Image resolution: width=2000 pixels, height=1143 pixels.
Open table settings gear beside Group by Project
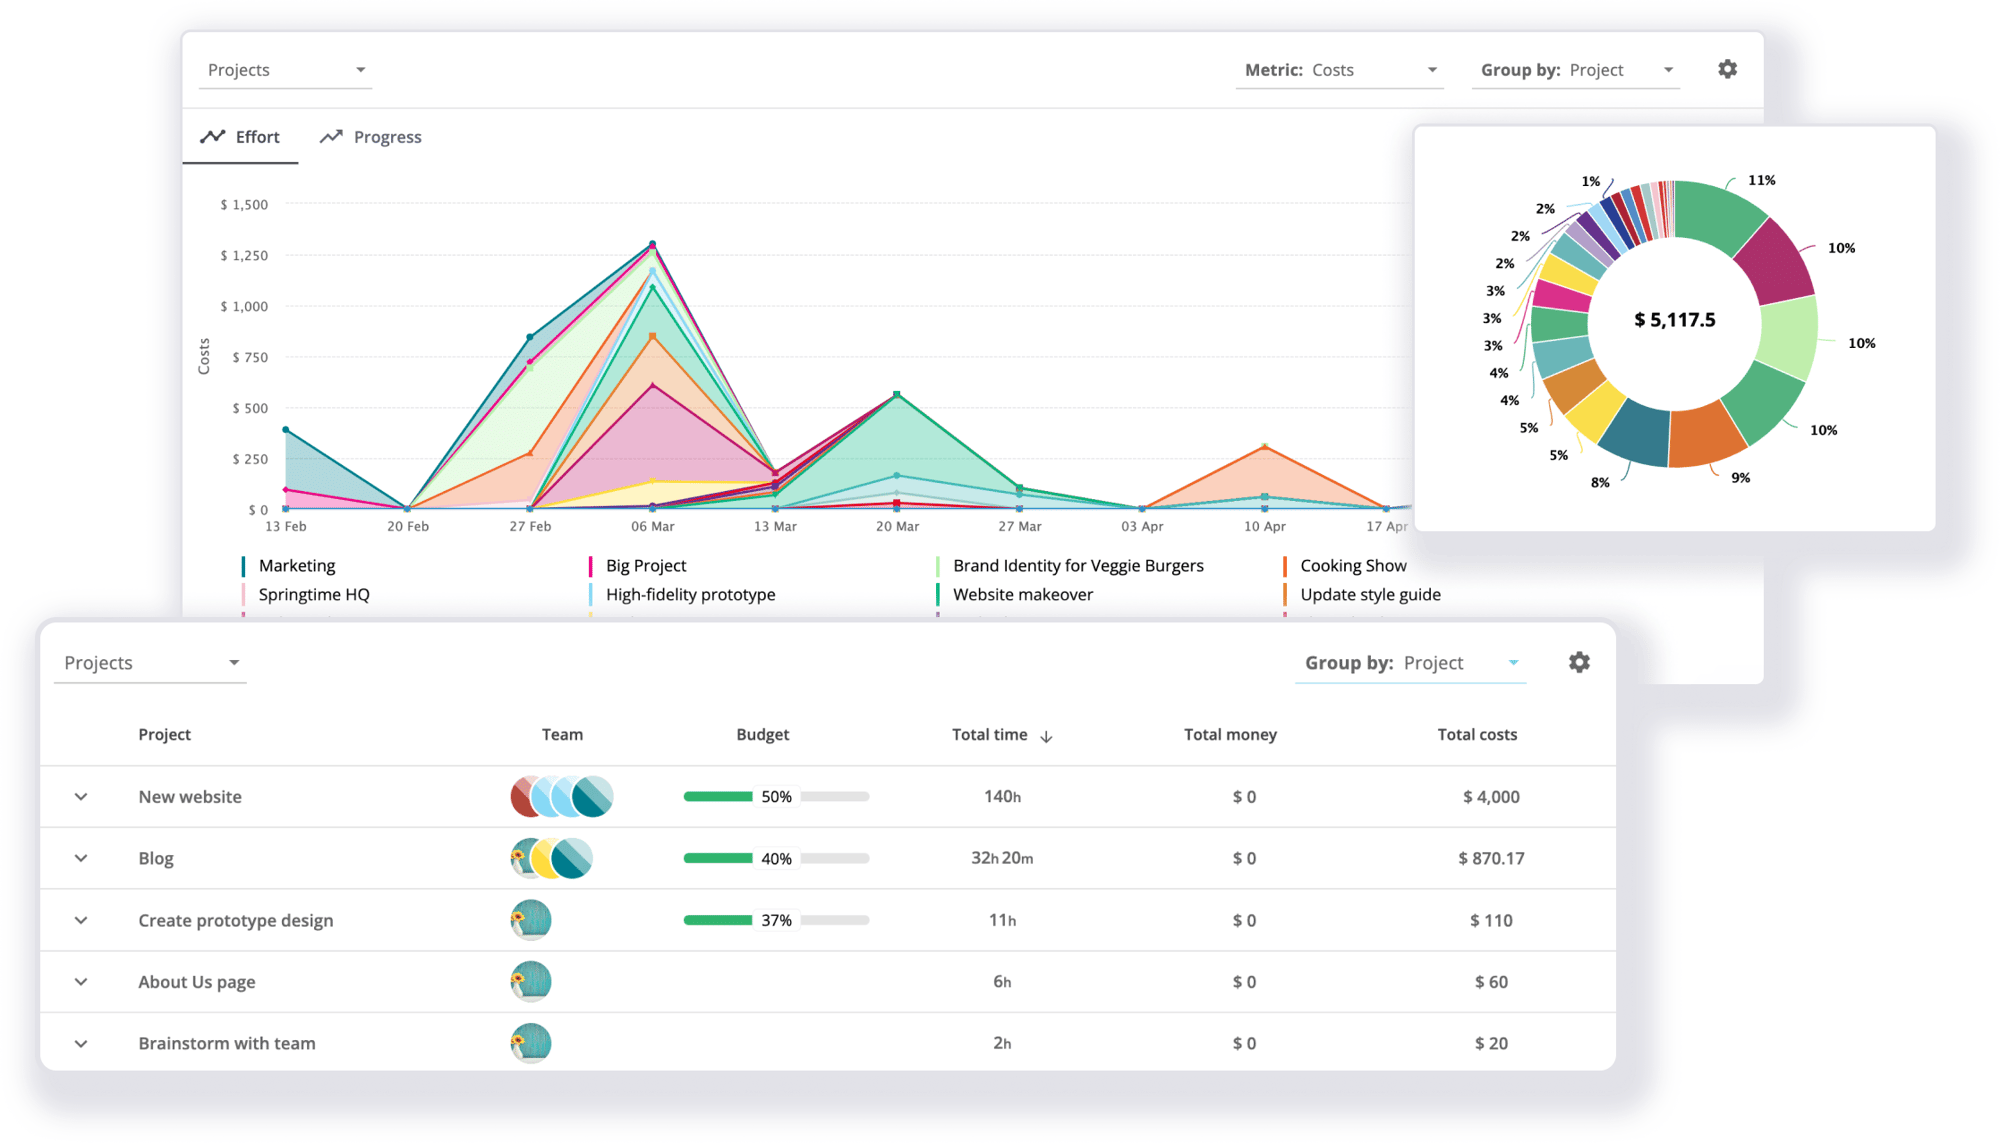pyautogui.click(x=1579, y=662)
